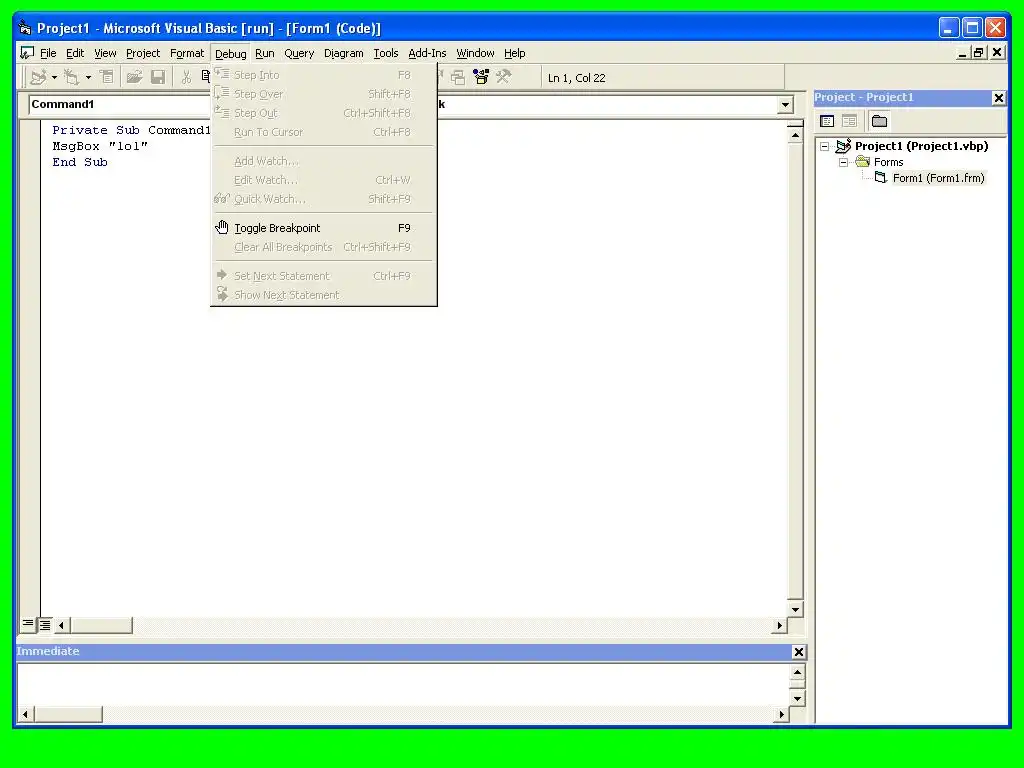
Task: Click Edit Watch... menu entry
Action: [x=324, y=180]
